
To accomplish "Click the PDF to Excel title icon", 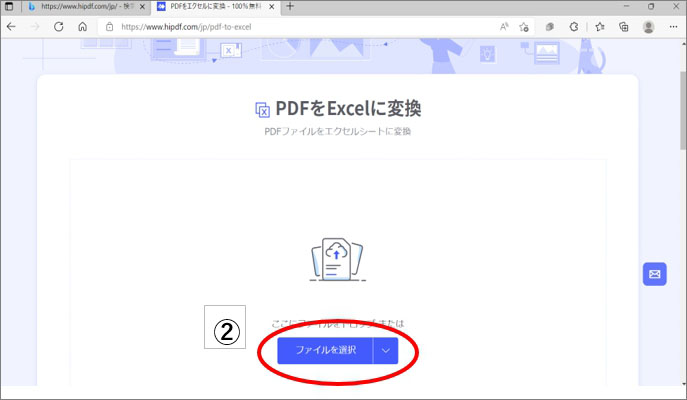I will tap(262, 110).
